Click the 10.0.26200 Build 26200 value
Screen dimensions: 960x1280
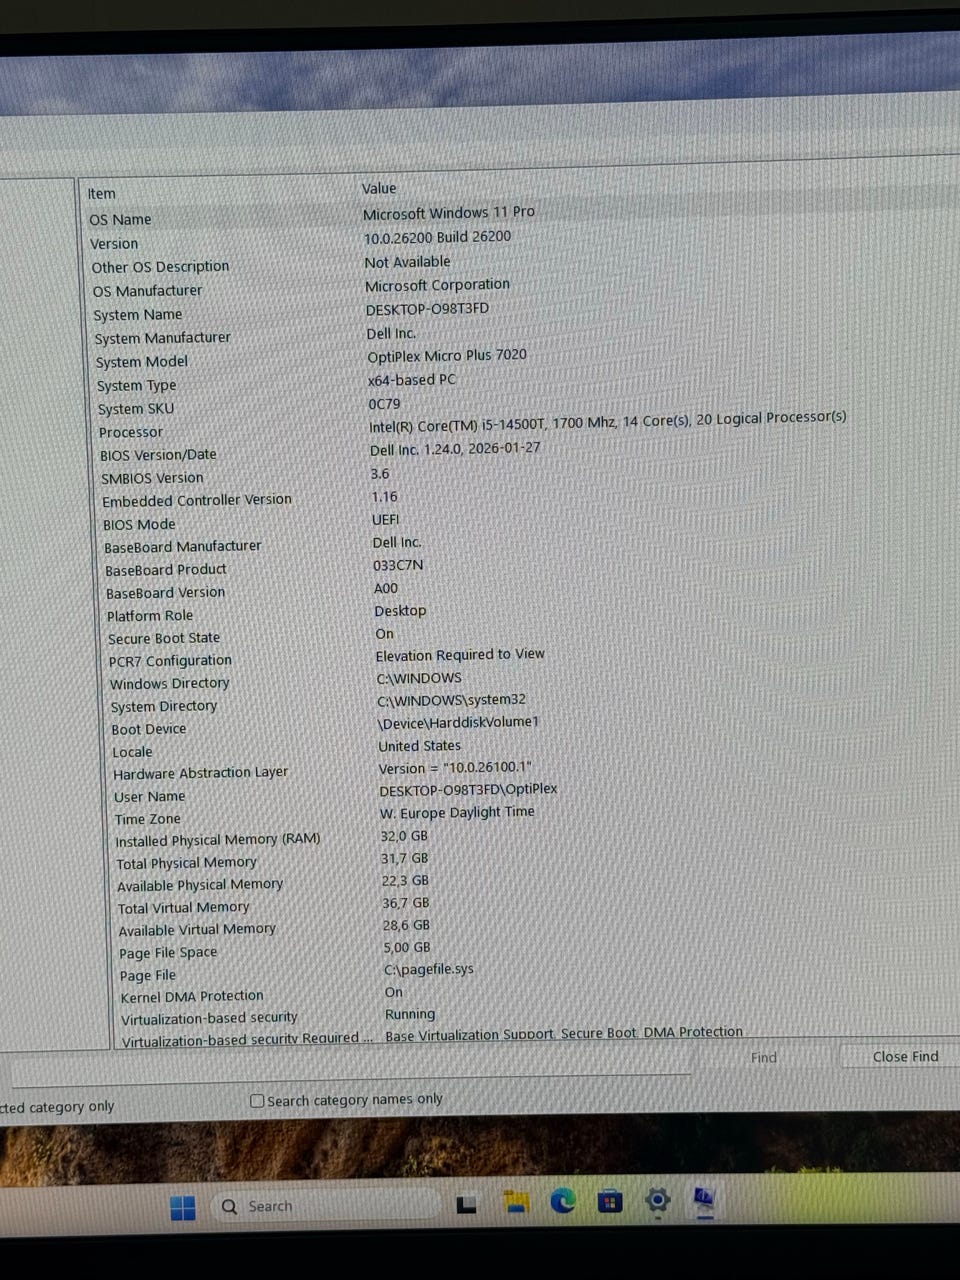click(x=437, y=238)
